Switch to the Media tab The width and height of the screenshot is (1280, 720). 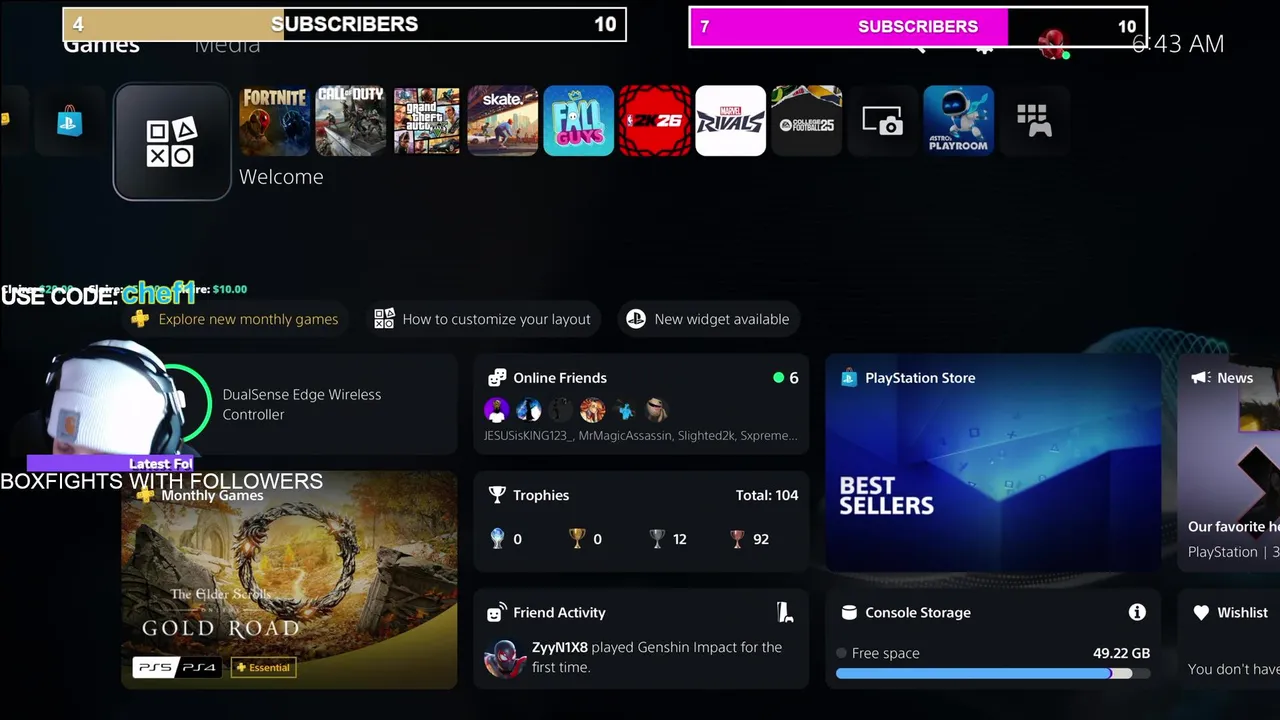(227, 45)
